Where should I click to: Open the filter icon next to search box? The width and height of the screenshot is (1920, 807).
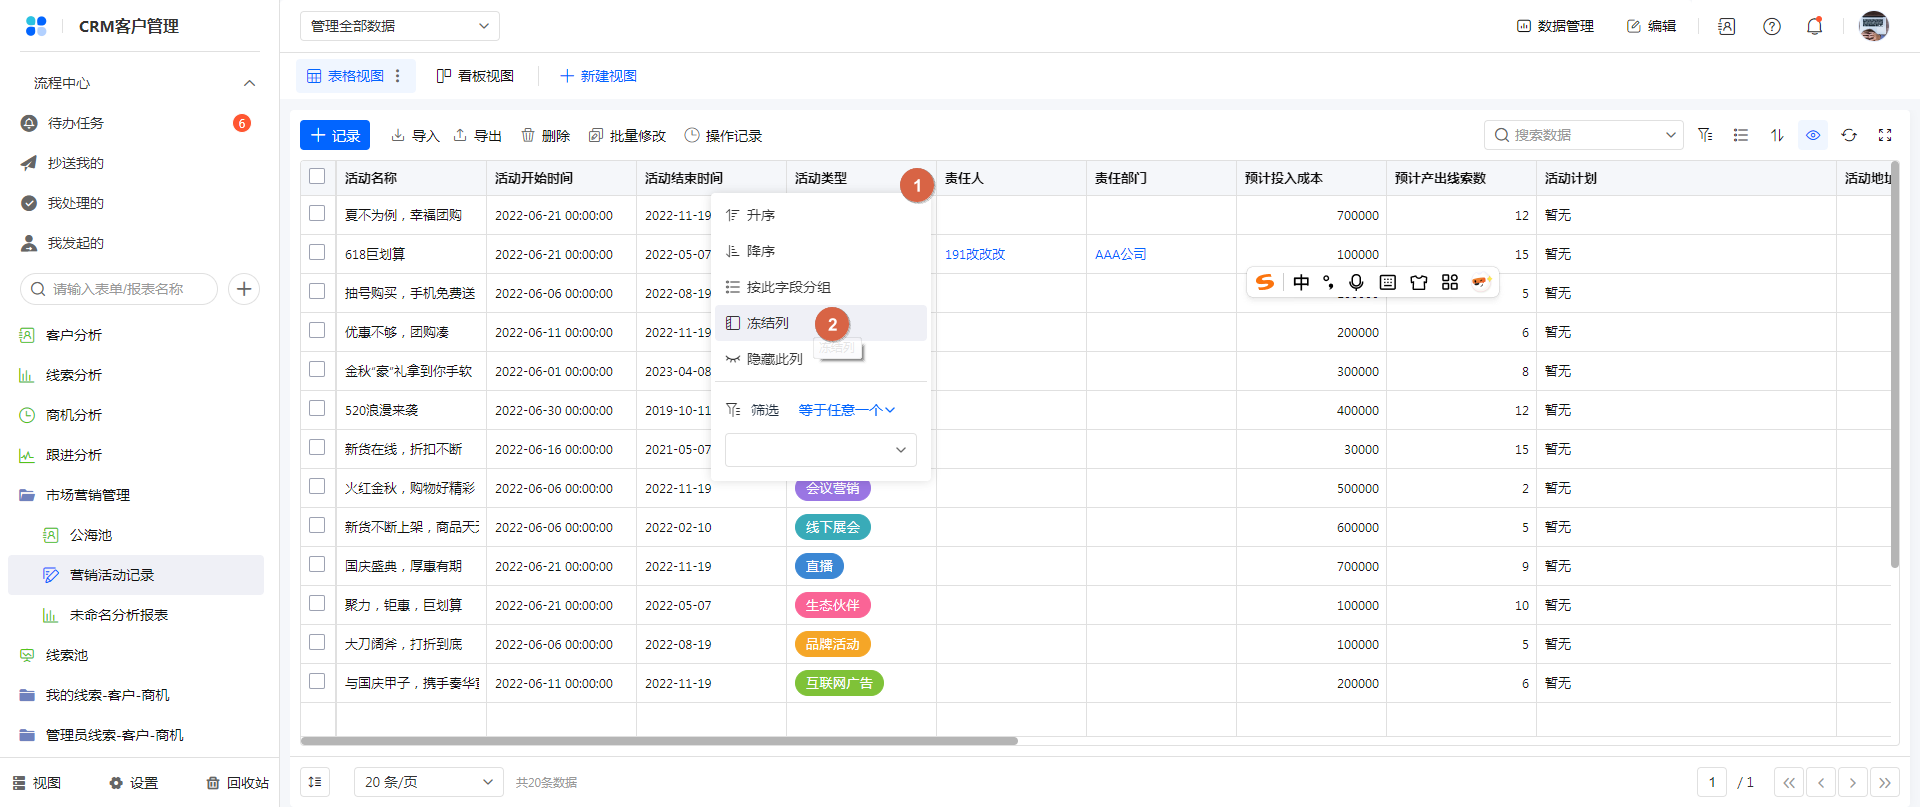[1705, 135]
